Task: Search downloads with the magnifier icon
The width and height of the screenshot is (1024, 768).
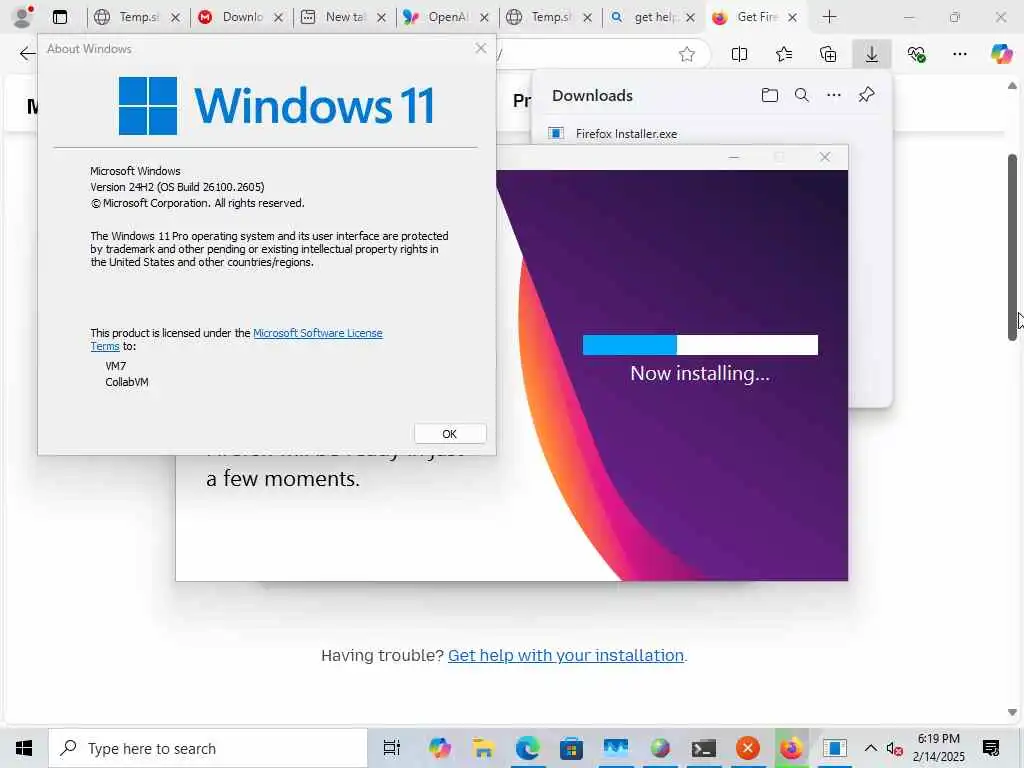Action: coord(802,95)
